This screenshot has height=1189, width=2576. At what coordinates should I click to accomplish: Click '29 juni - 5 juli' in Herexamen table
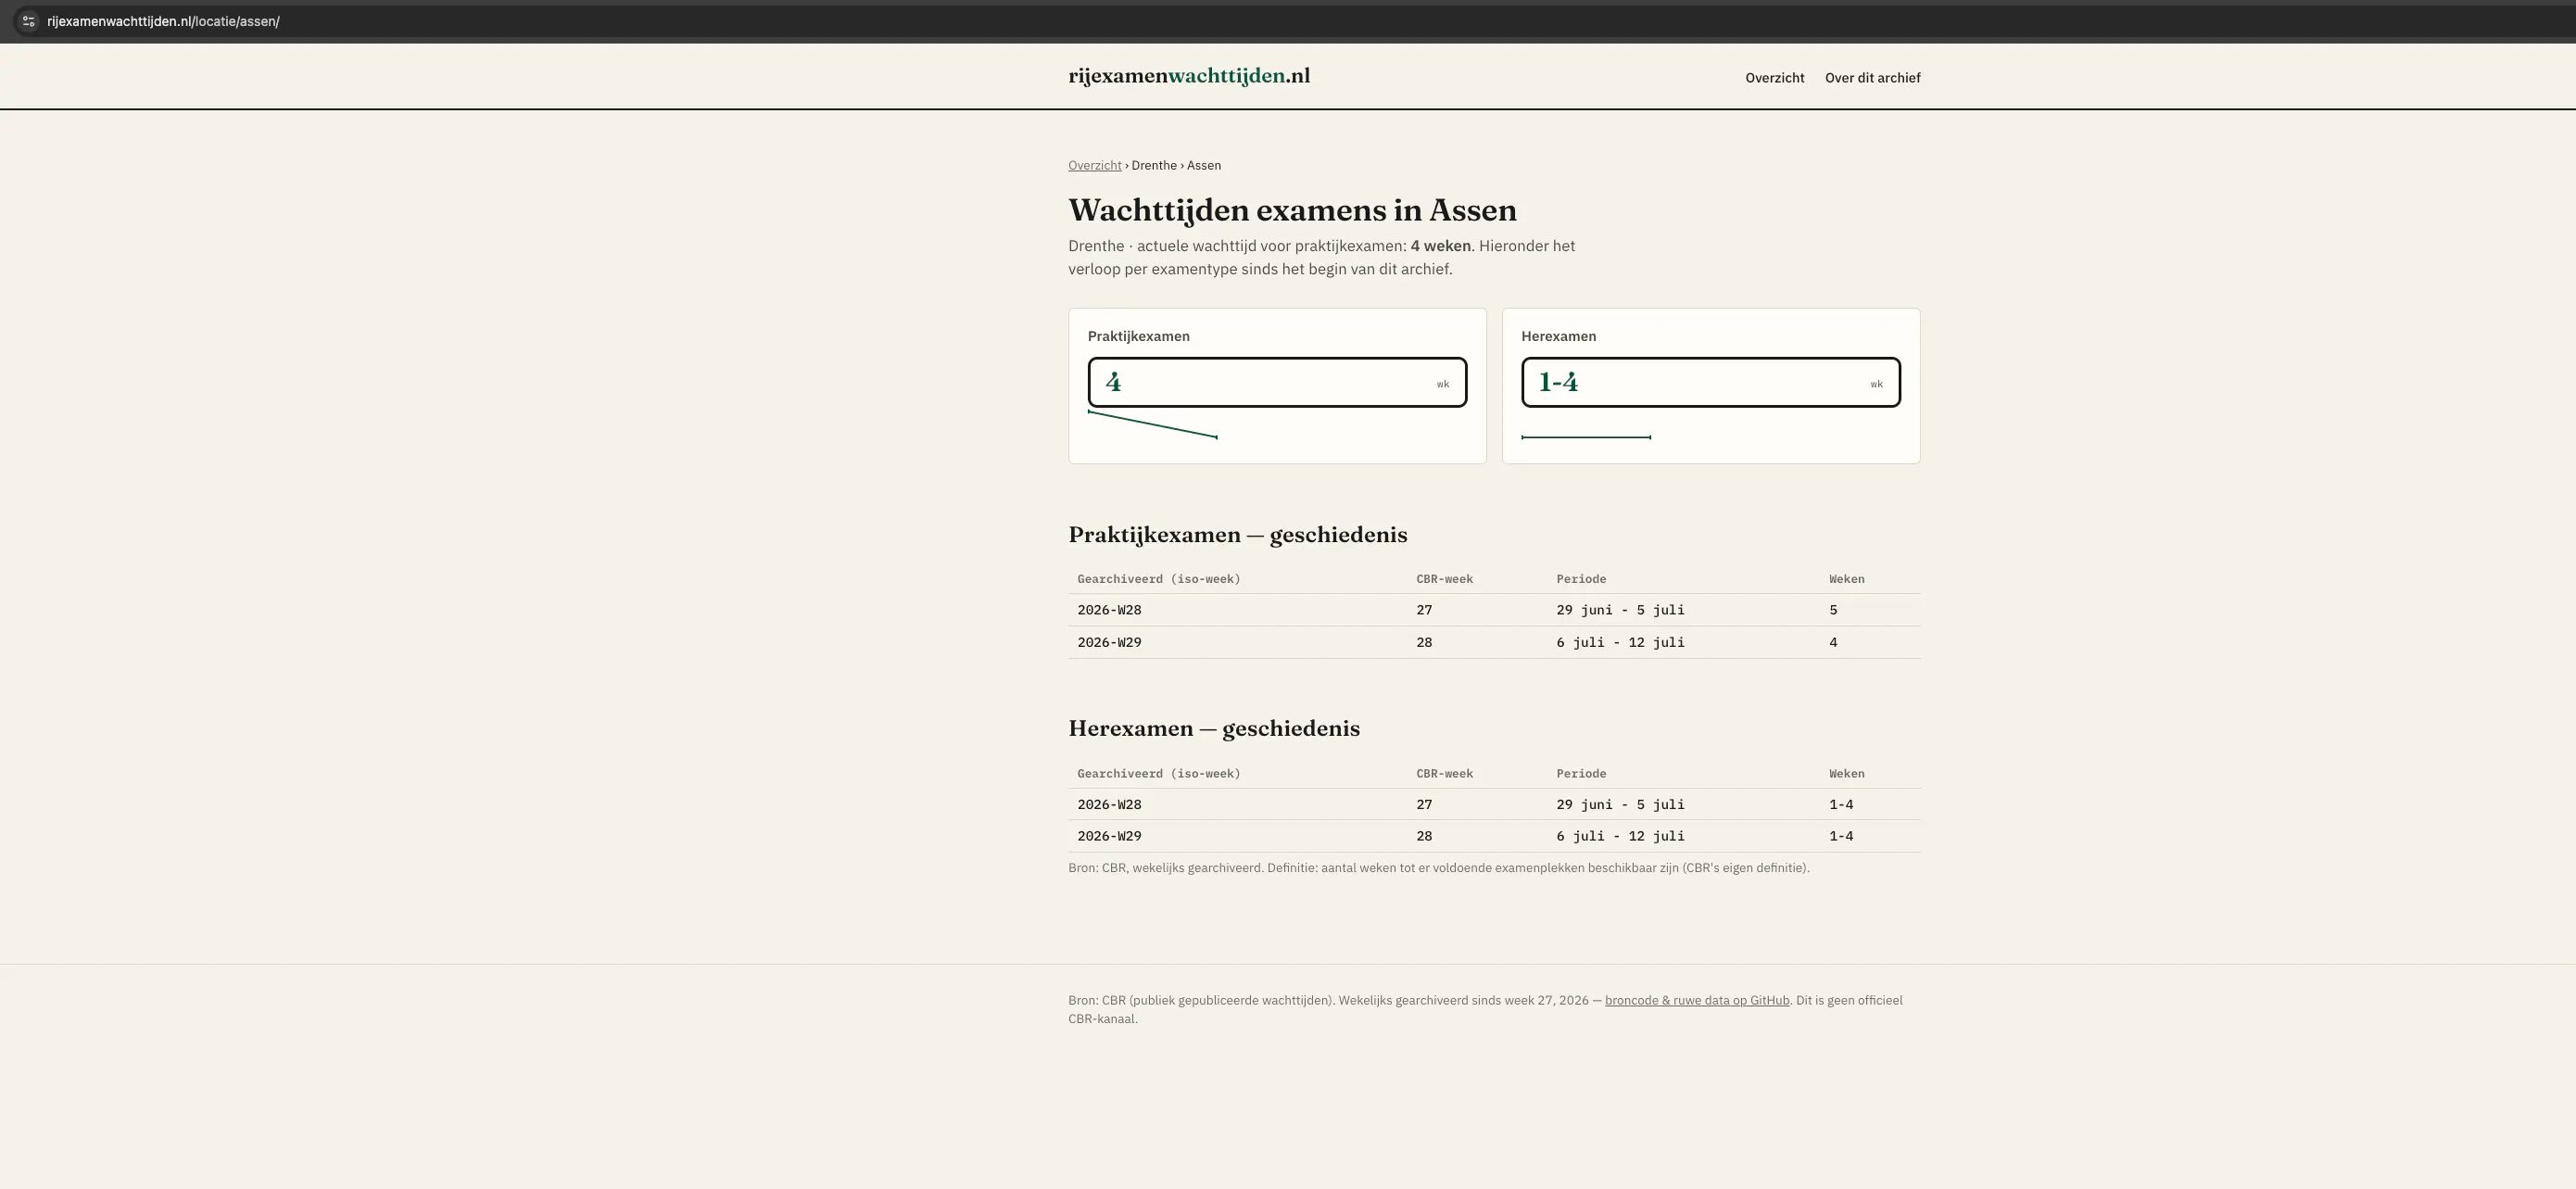[x=1620, y=804]
